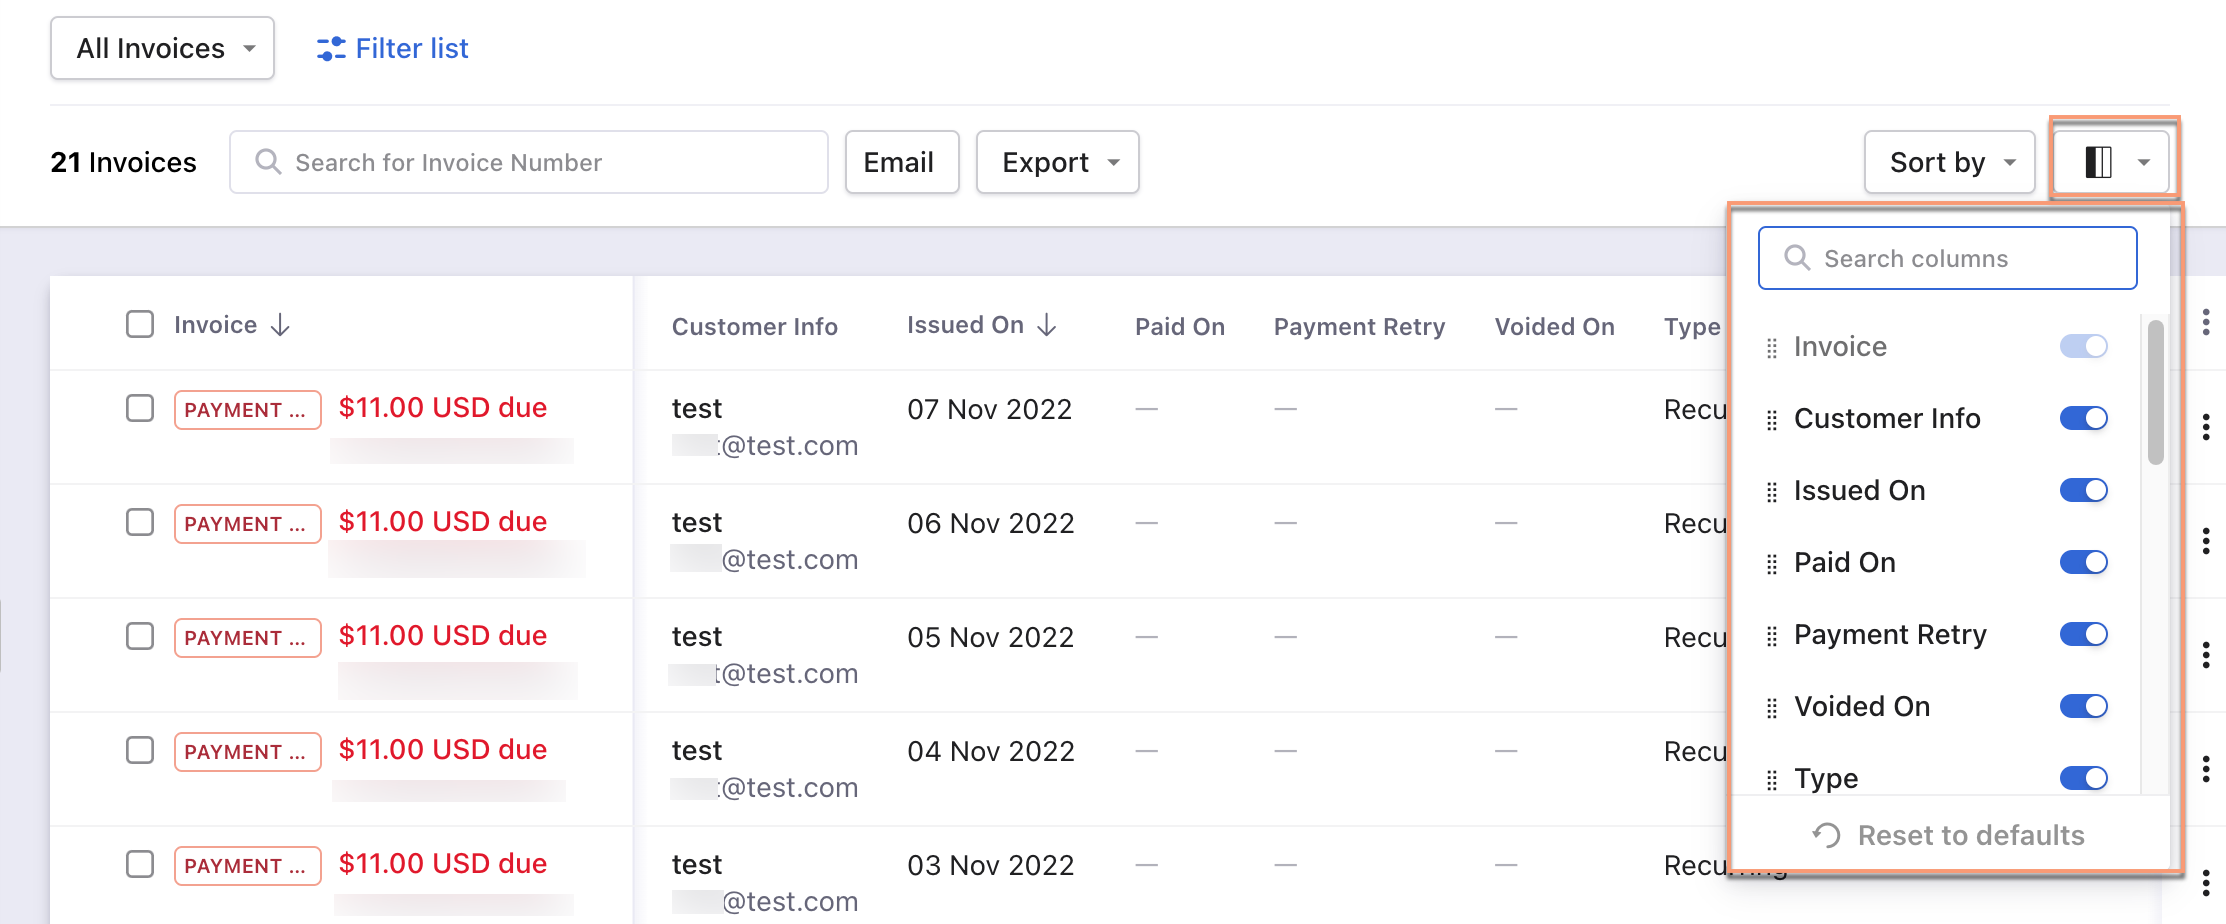Screen dimensions: 2226x924
Task: Click the Search columns field
Action: click(1948, 259)
